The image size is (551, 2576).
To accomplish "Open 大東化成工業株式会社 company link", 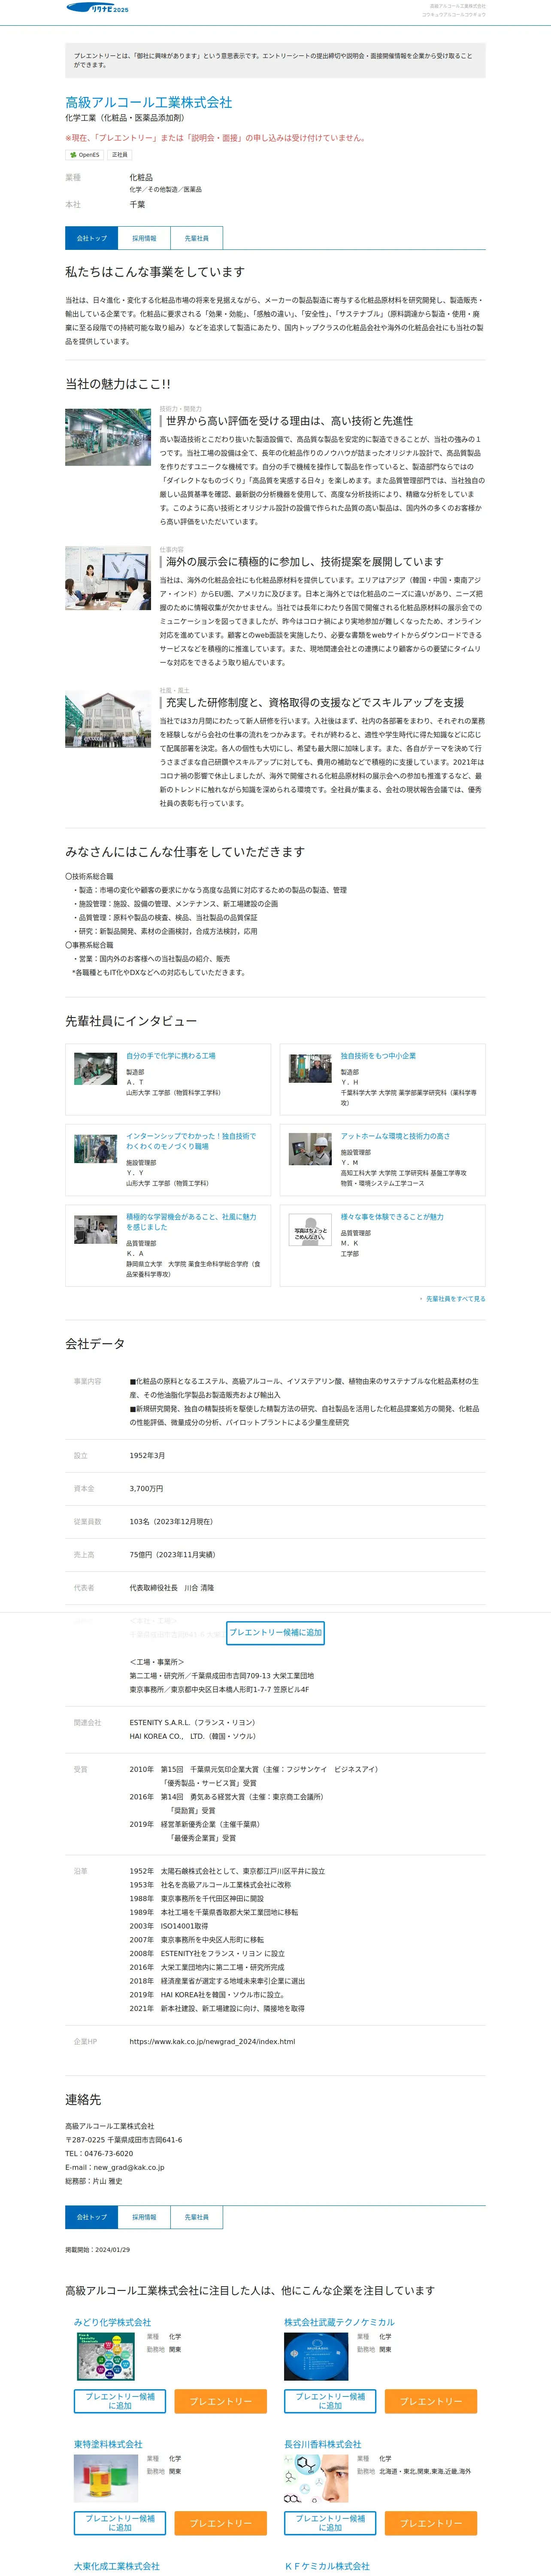I will pyautogui.click(x=117, y=2566).
